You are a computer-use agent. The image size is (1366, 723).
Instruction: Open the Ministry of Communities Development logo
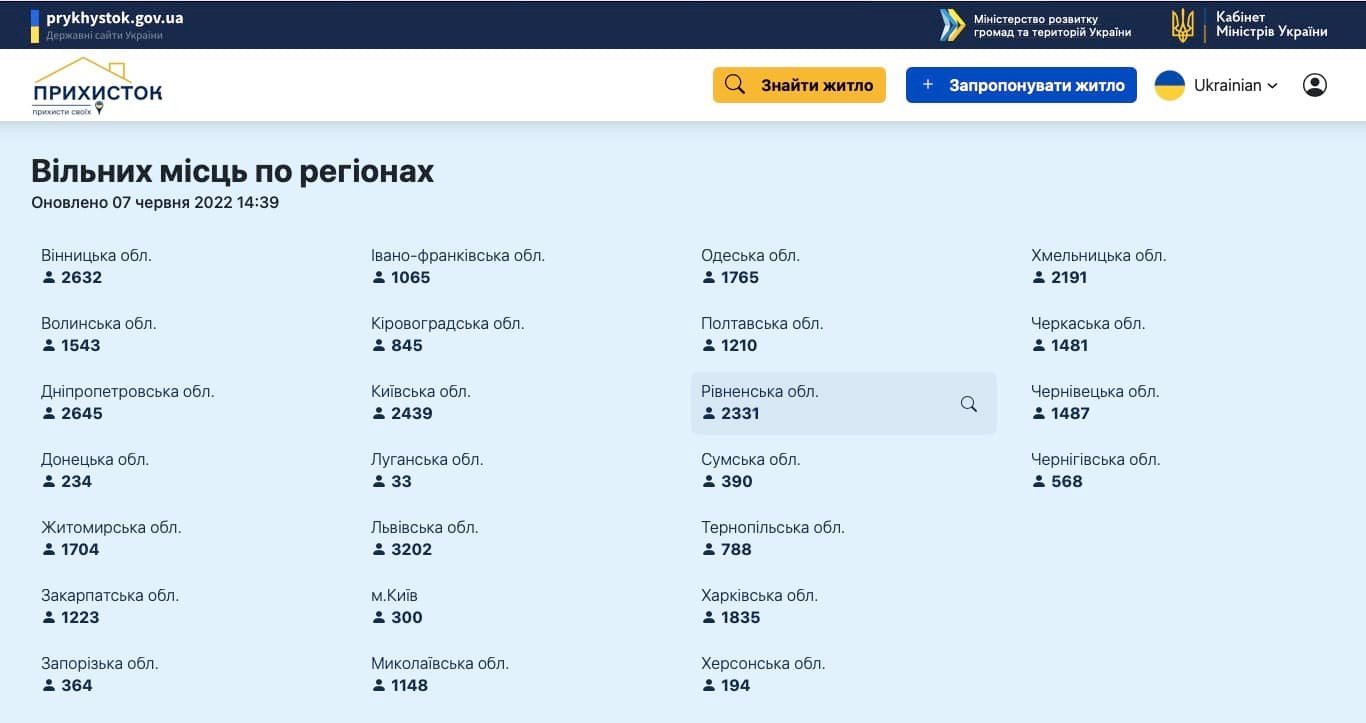point(951,25)
